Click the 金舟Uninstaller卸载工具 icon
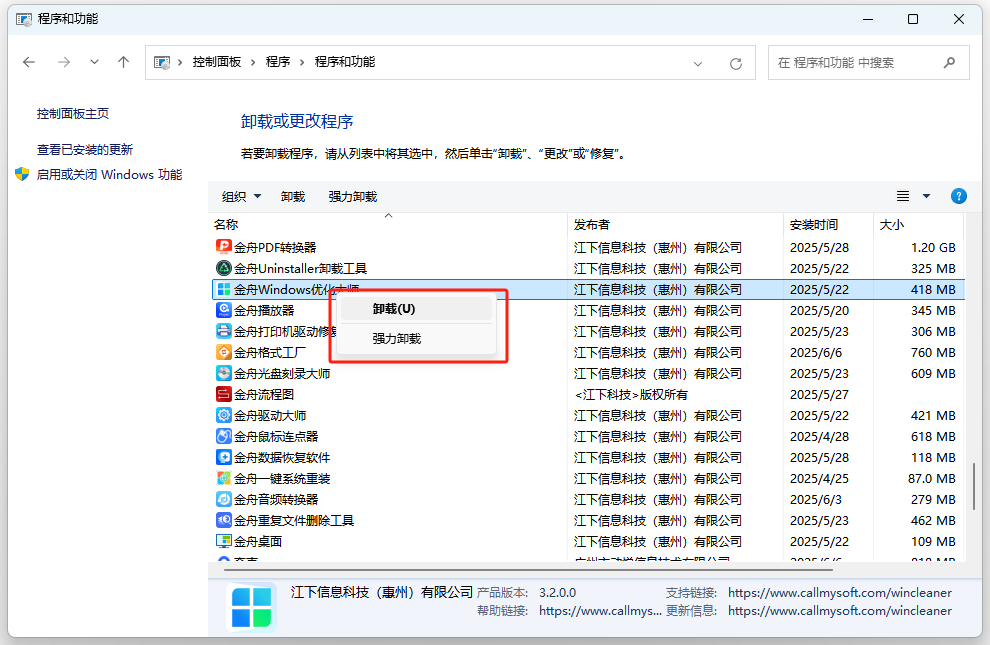 tap(224, 268)
